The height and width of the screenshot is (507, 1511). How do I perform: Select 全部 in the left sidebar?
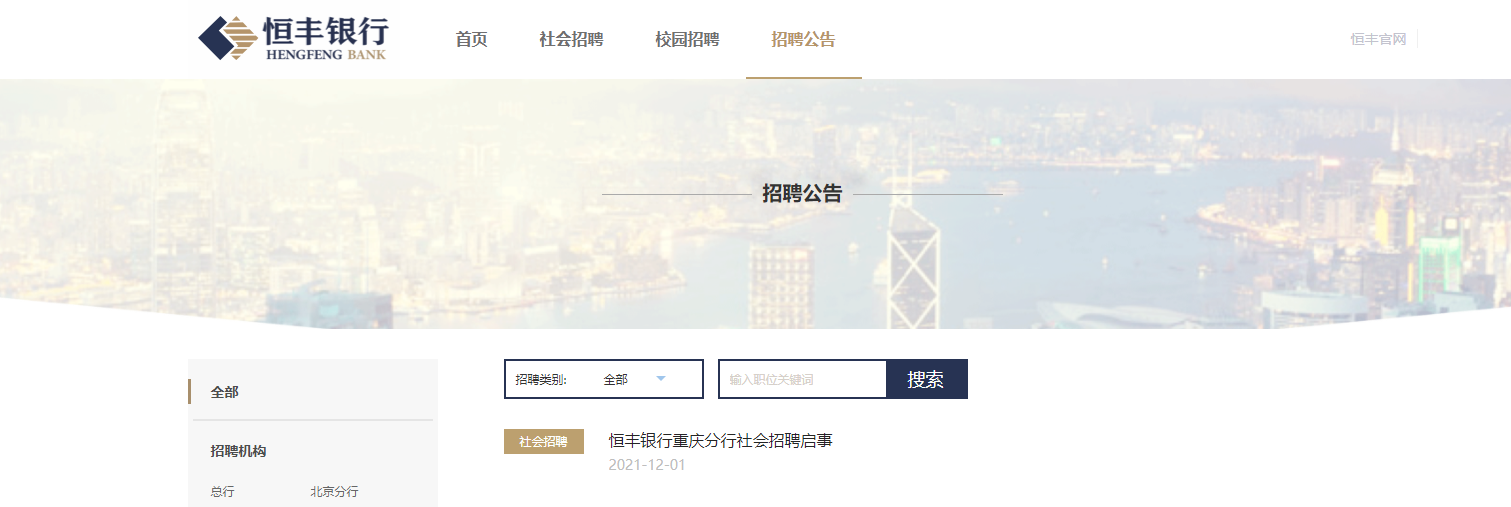225,392
